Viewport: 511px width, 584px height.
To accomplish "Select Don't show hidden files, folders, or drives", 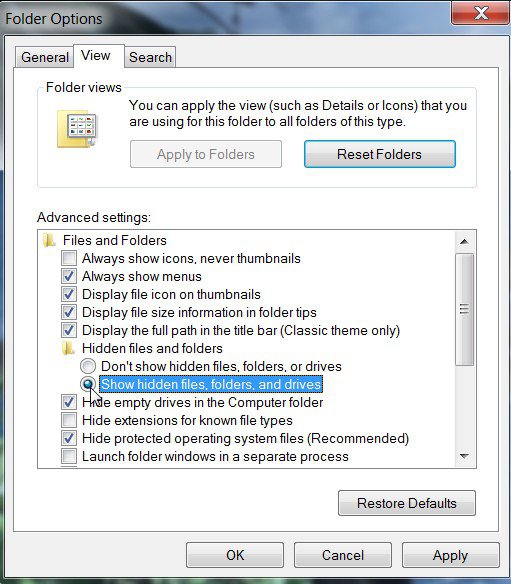I will click(x=88, y=366).
